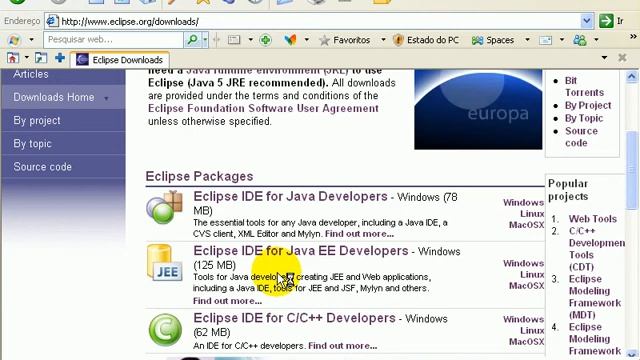Select the Eclipse Downloads tab
Image resolution: width=640 pixels, height=360 pixels.
(120, 60)
